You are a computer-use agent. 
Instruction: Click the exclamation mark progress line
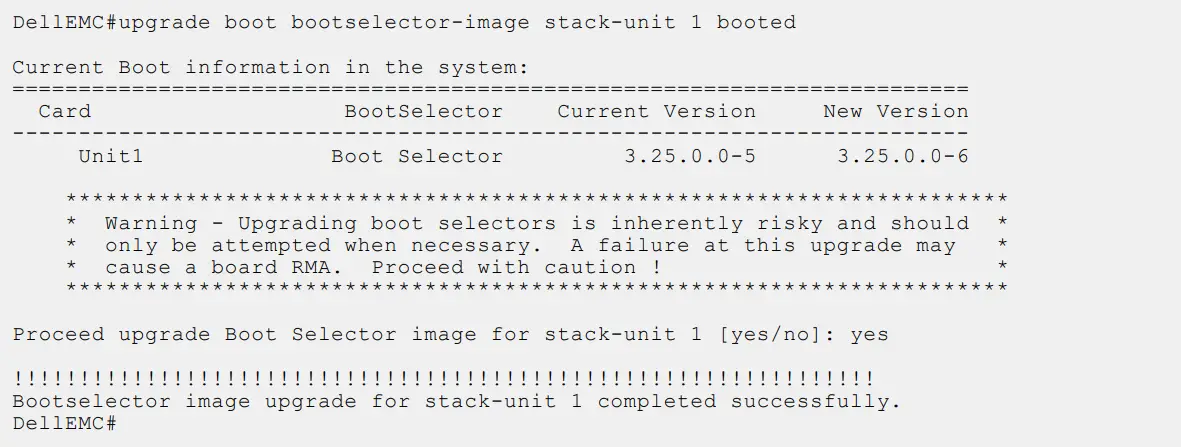443,379
